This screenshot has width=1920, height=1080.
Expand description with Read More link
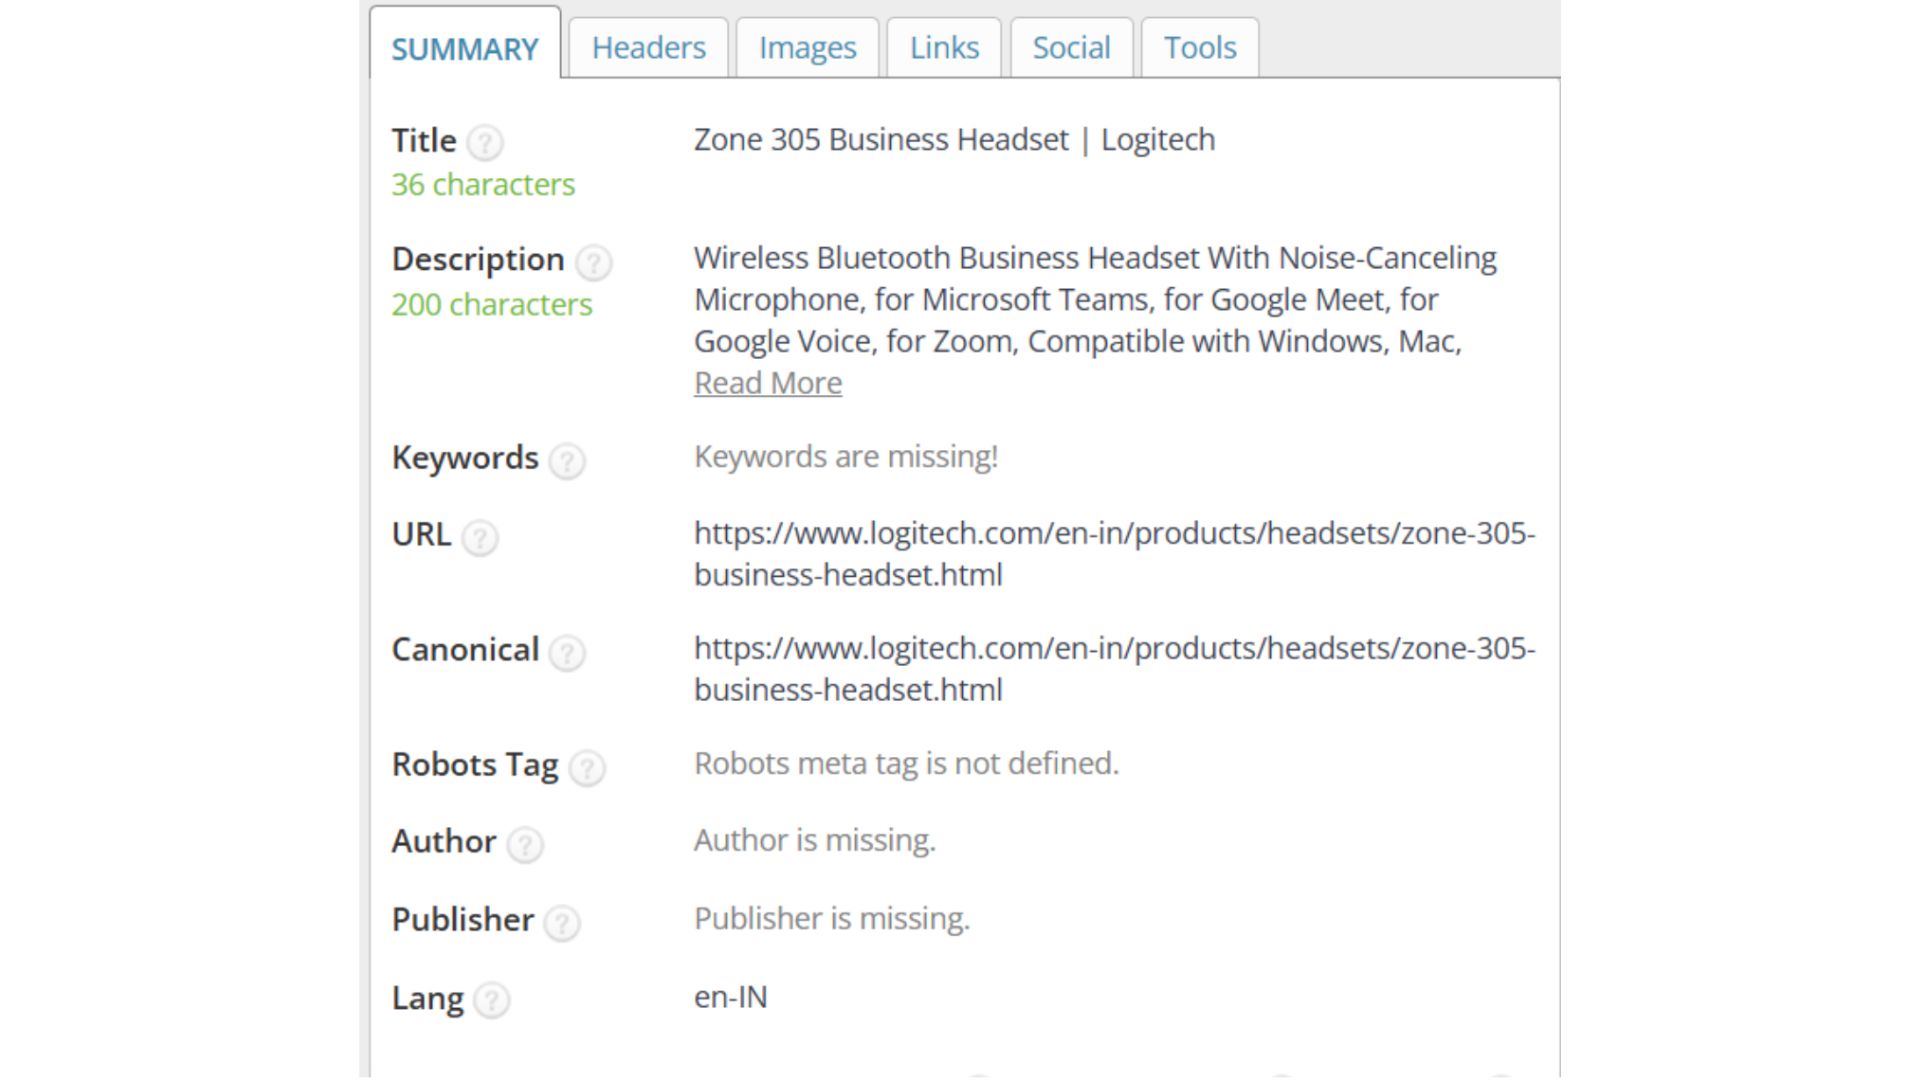pyautogui.click(x=768, y=383)
